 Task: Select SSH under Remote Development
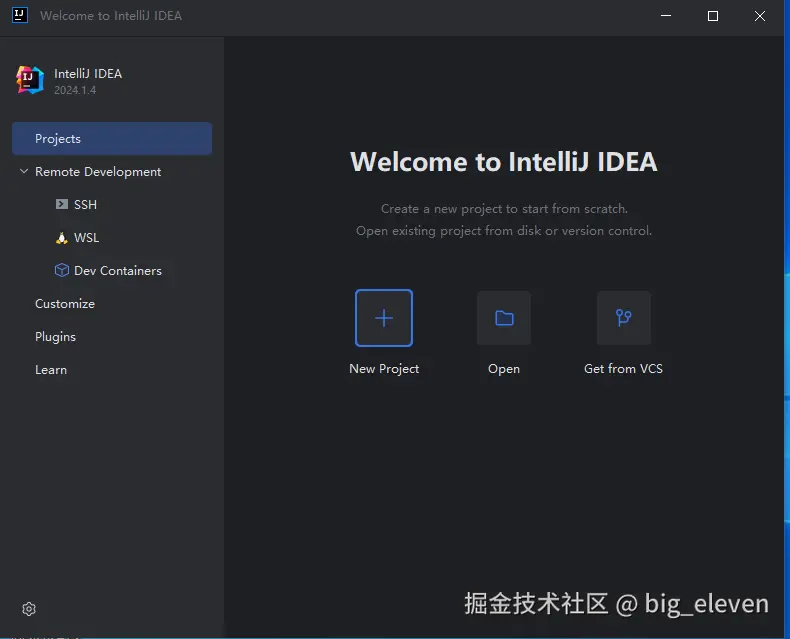coord(85,205)
